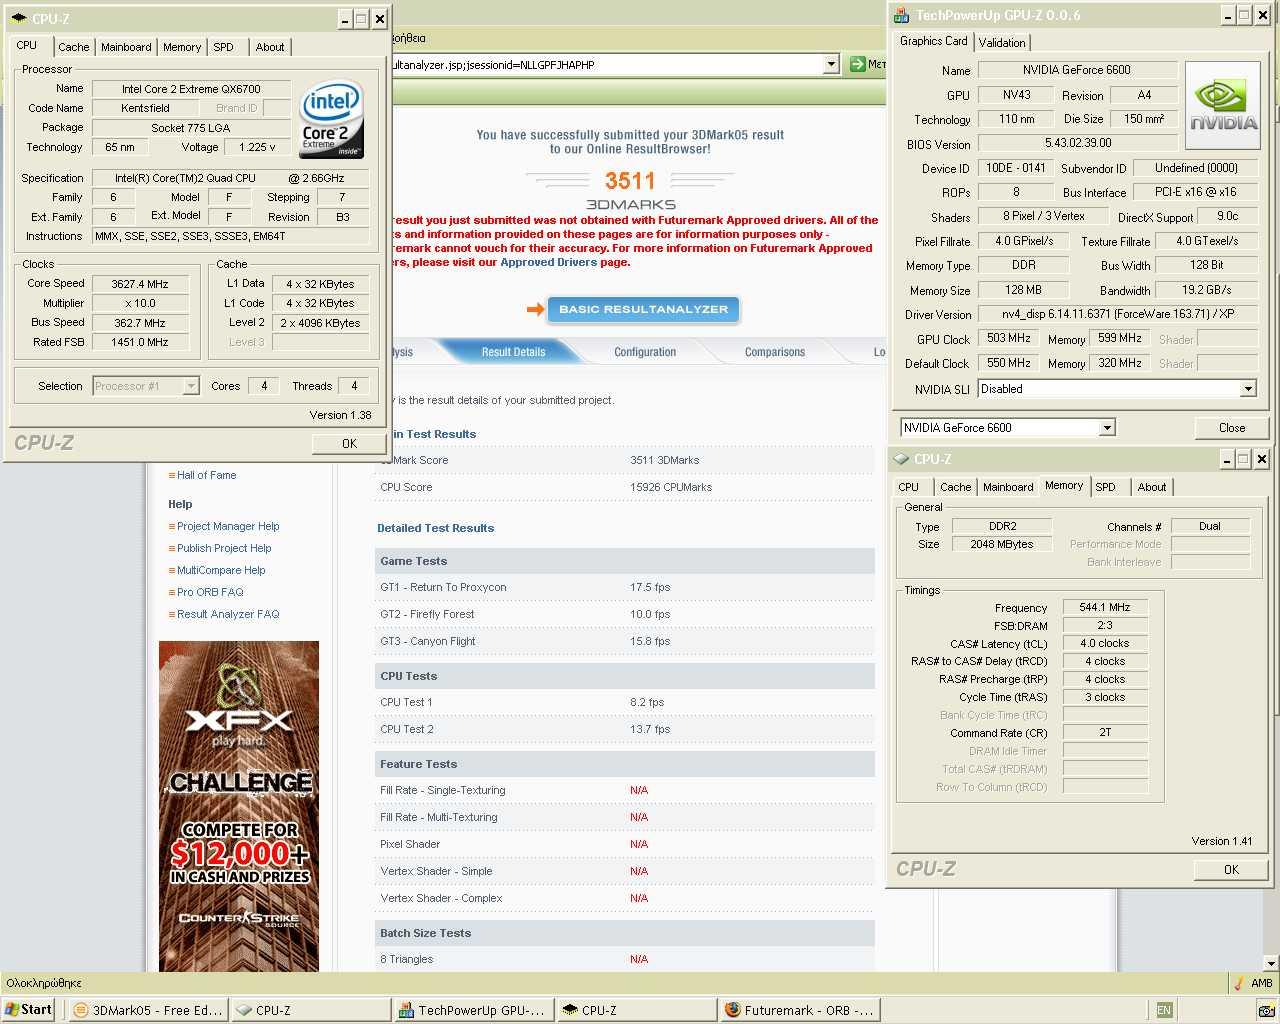Open Publish Project Help link
Screen dimensions: 1280x1024
[224, 548]
